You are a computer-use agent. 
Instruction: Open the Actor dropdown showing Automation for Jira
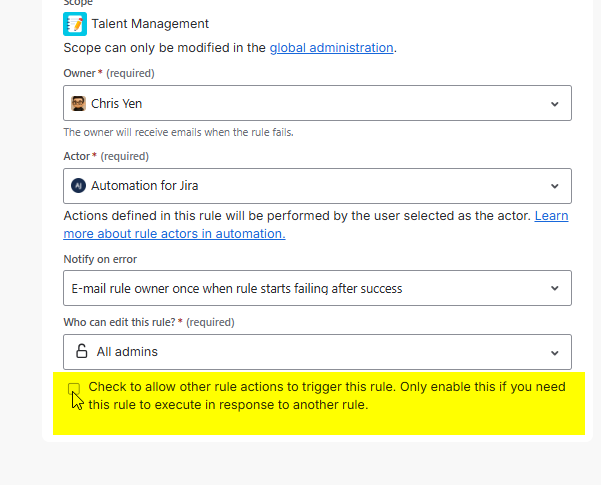[x=300, y=185]
